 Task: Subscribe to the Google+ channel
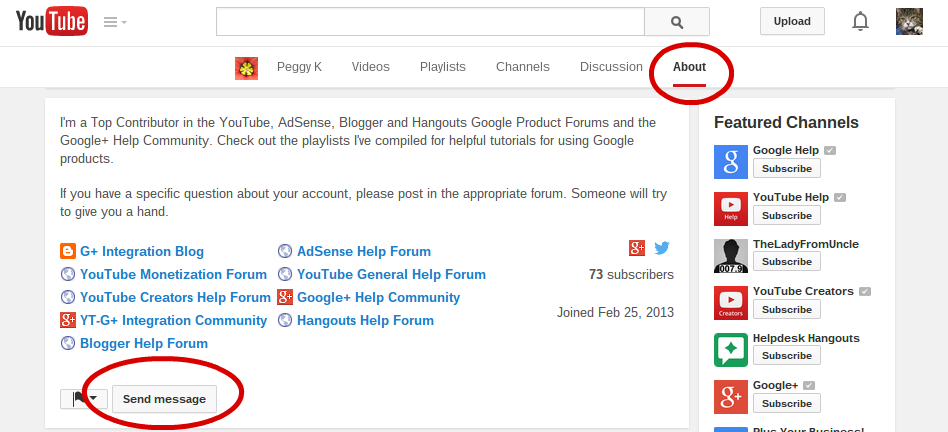click(x=787, y=404)
